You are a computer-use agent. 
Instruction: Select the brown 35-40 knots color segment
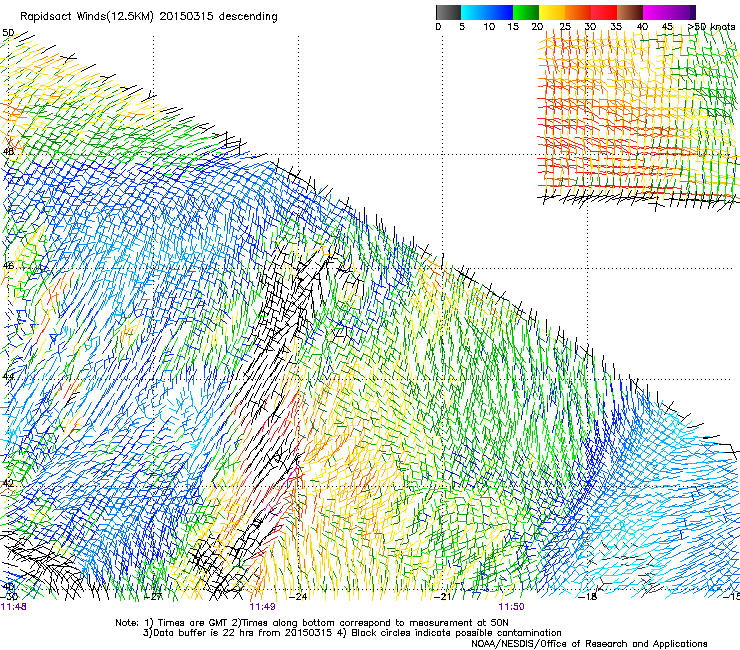(x=630, y=12)
